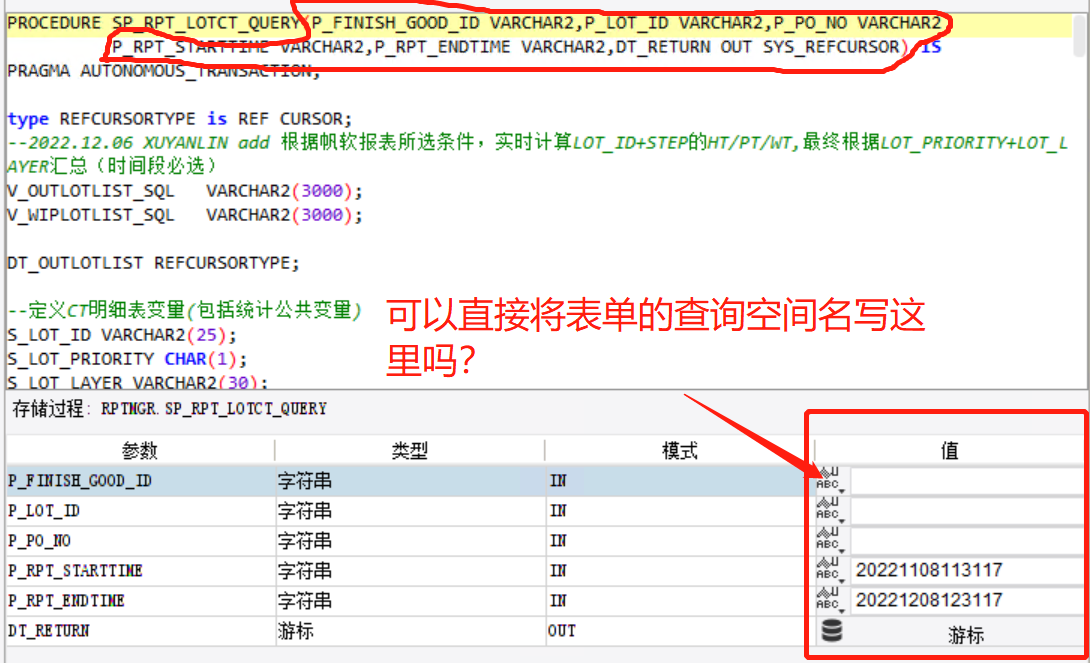Click the cursor database icon for DT_RETURN
Image resolution: width=1090 pixels, height=663 pixels.
point(832,630)
